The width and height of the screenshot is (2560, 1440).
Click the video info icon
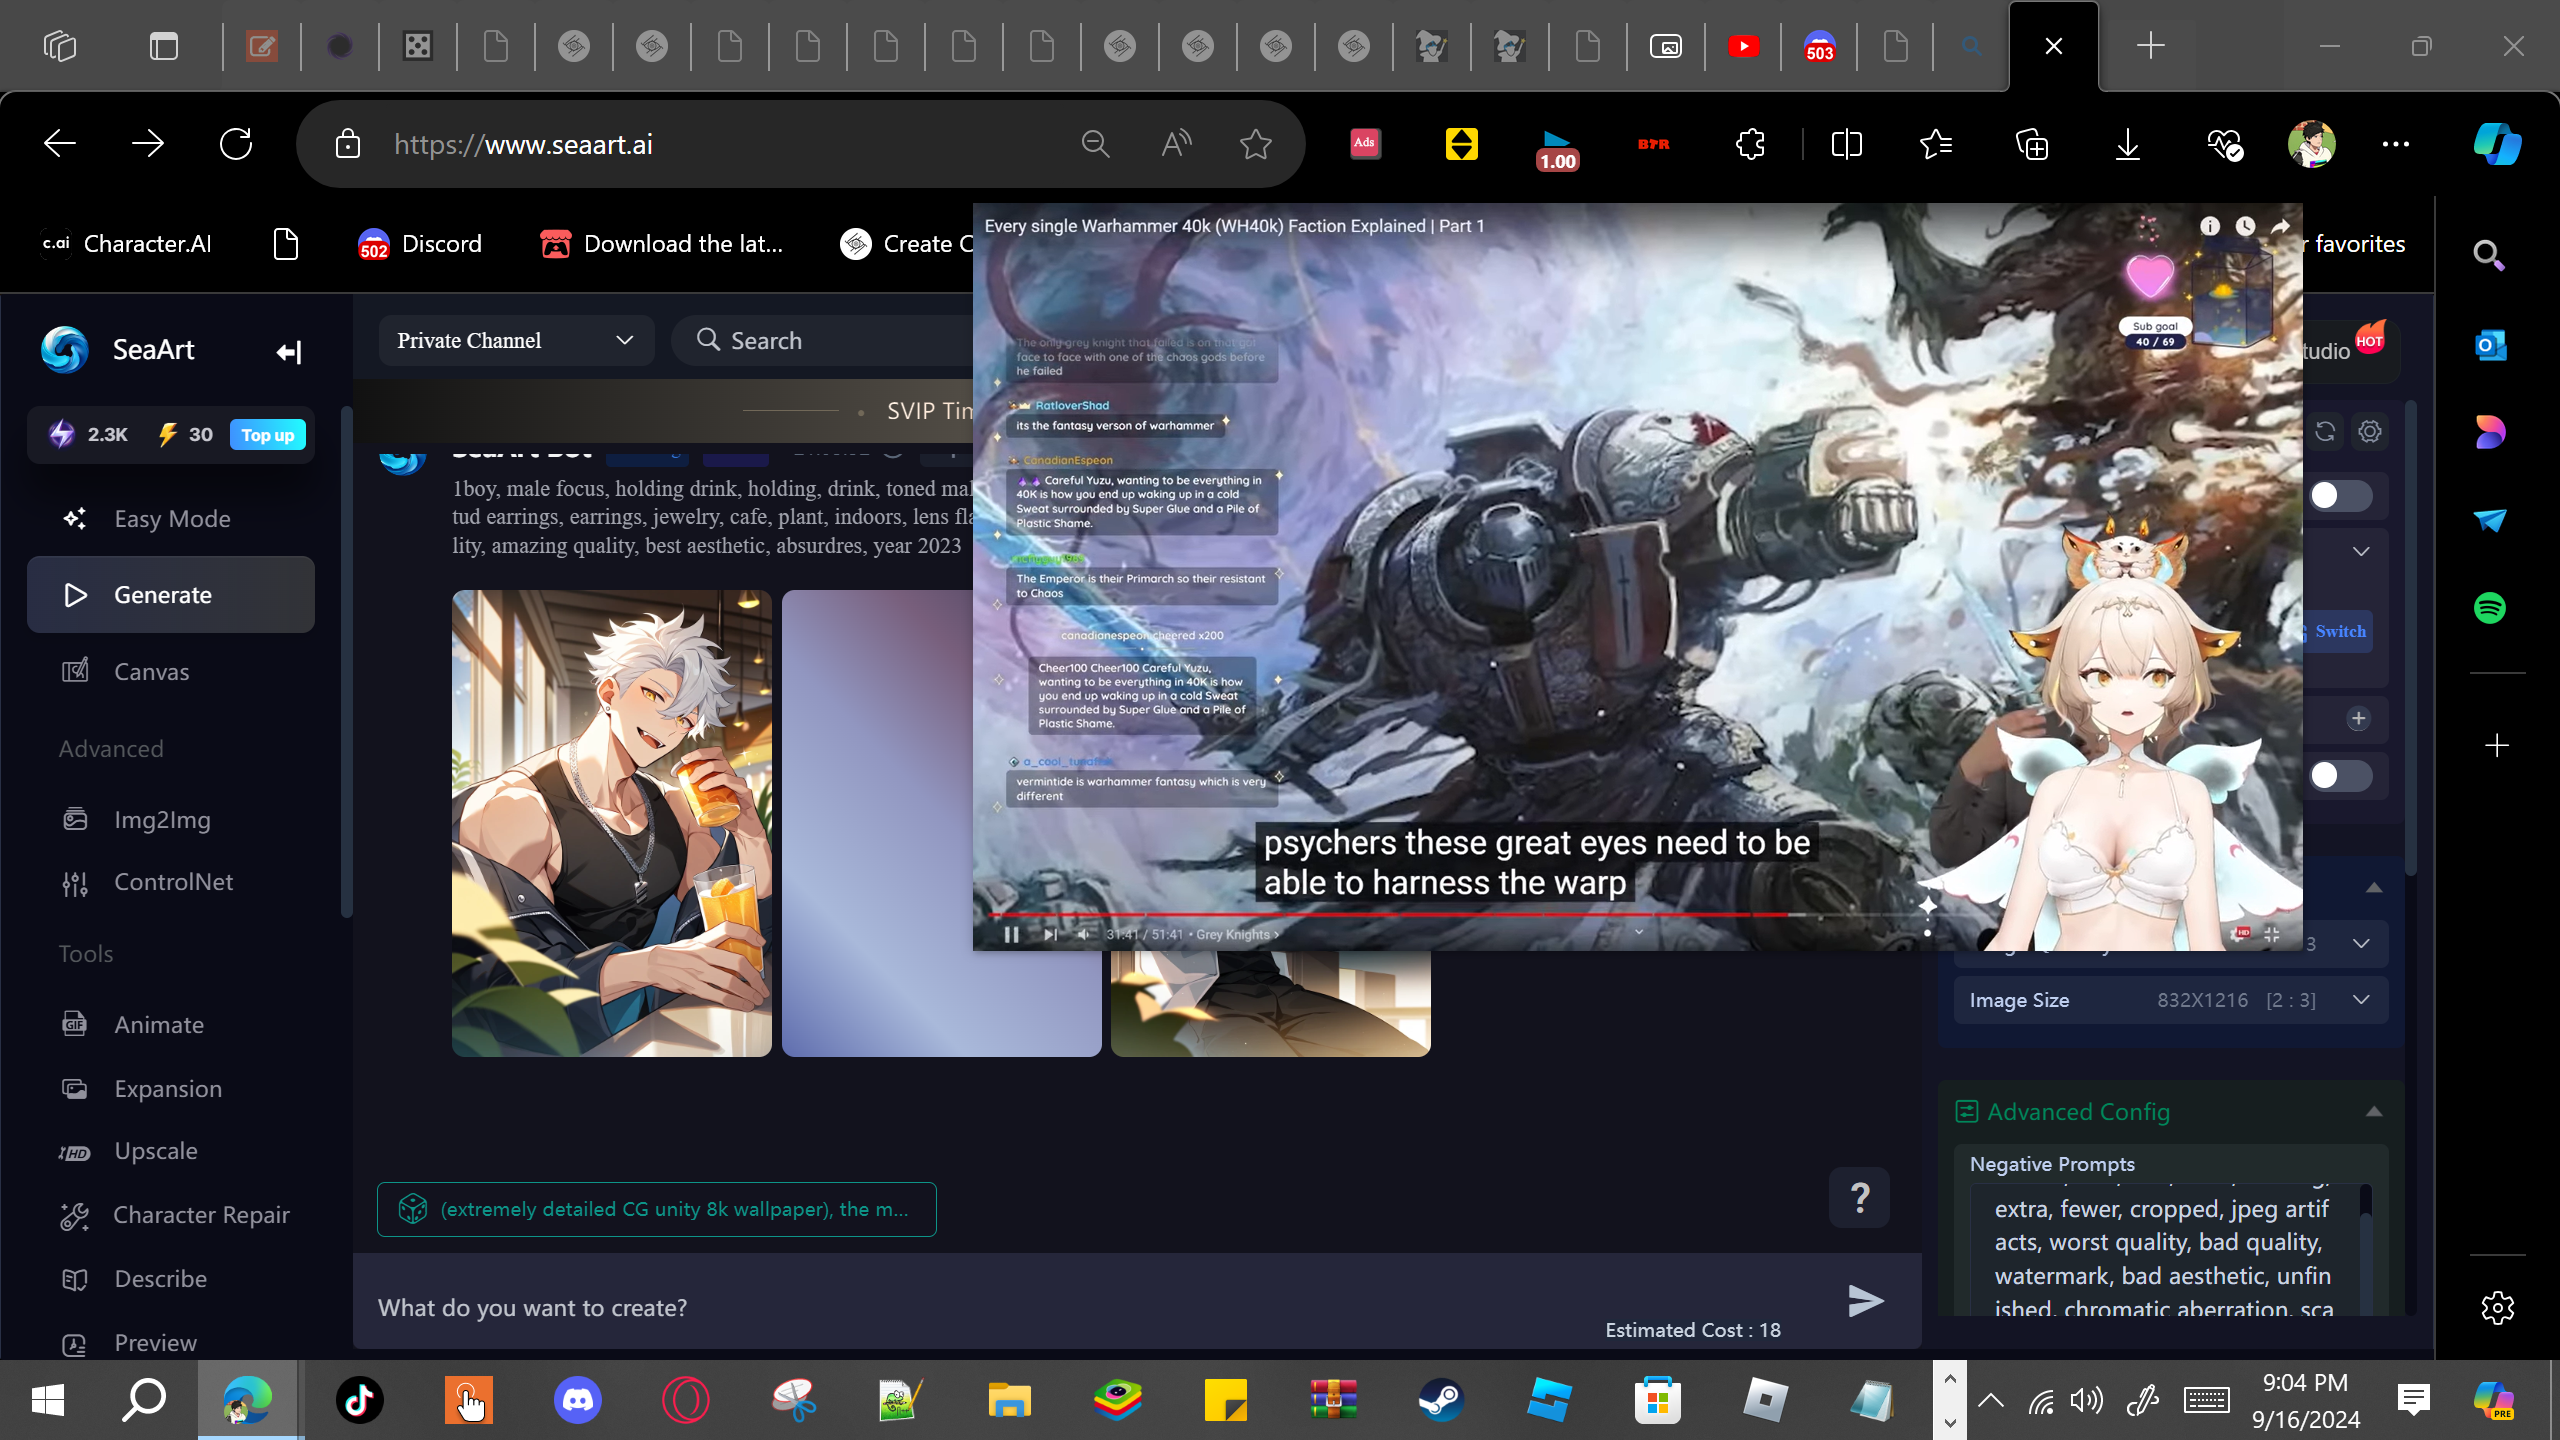pos(2210,226)
